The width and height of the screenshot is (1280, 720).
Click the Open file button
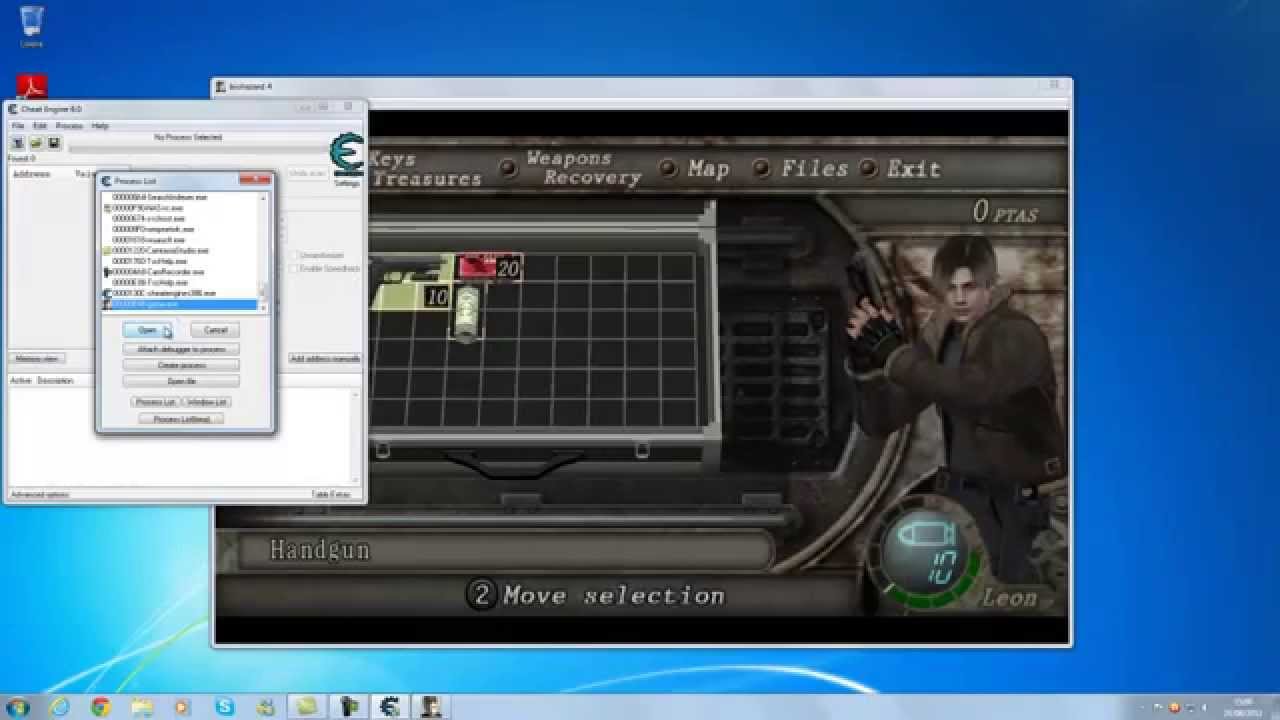(181, 381)
